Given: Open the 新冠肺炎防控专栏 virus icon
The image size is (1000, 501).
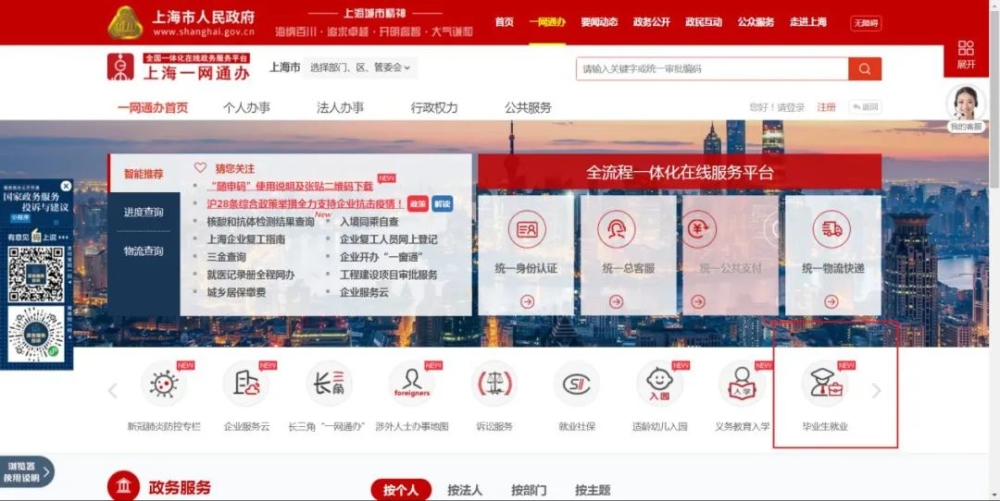Looking at the screenshot, I should pos(163,385).
